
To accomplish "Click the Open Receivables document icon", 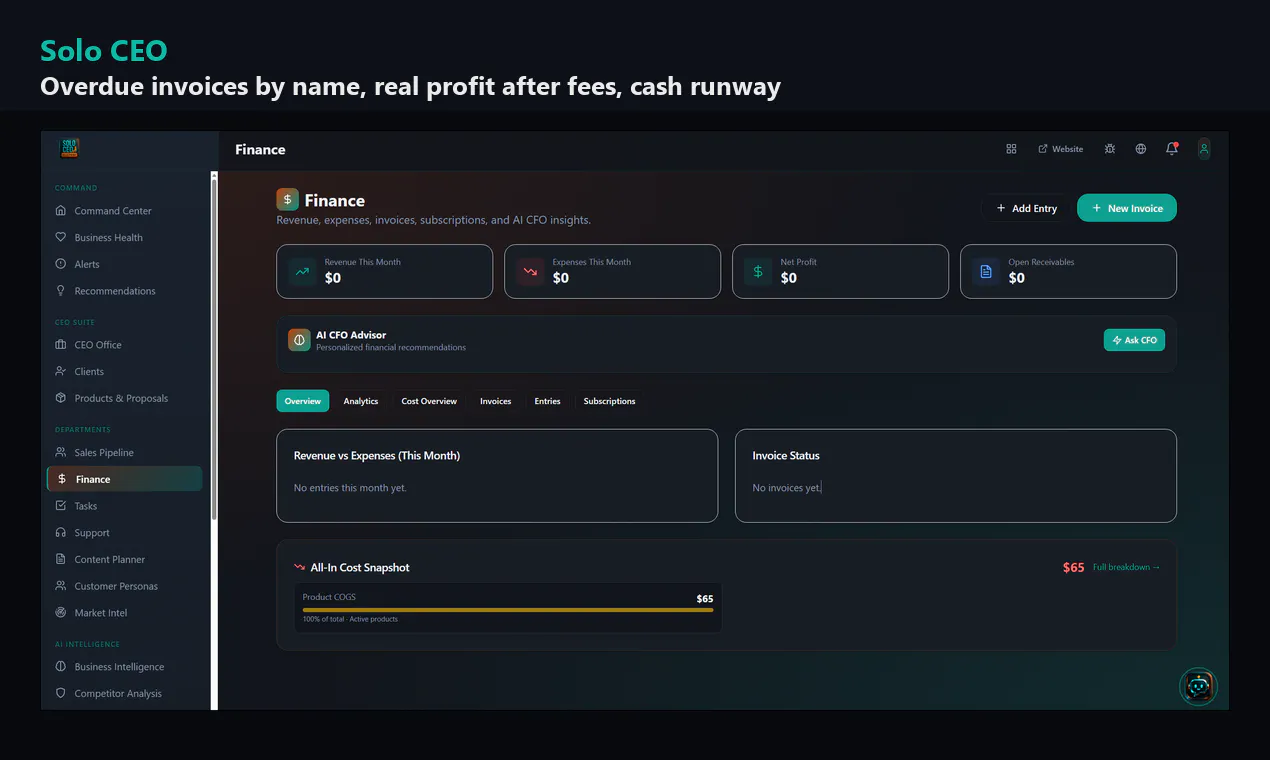I will [986, 271].
